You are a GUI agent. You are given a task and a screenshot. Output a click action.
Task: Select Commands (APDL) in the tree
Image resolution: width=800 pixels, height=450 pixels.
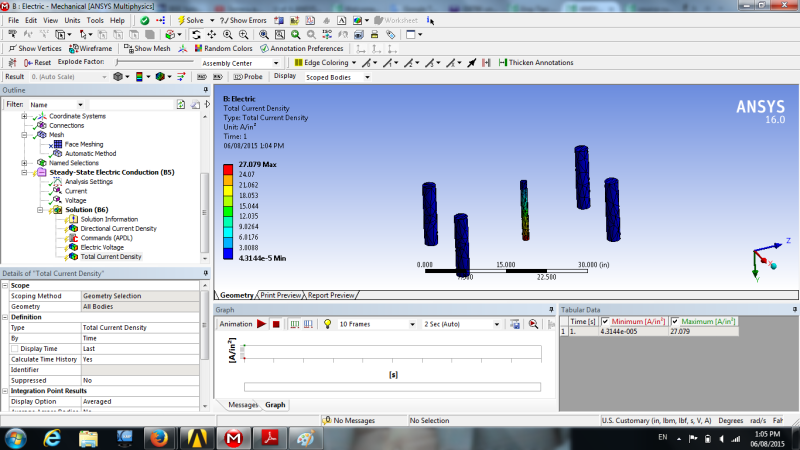tap(106, 238)
